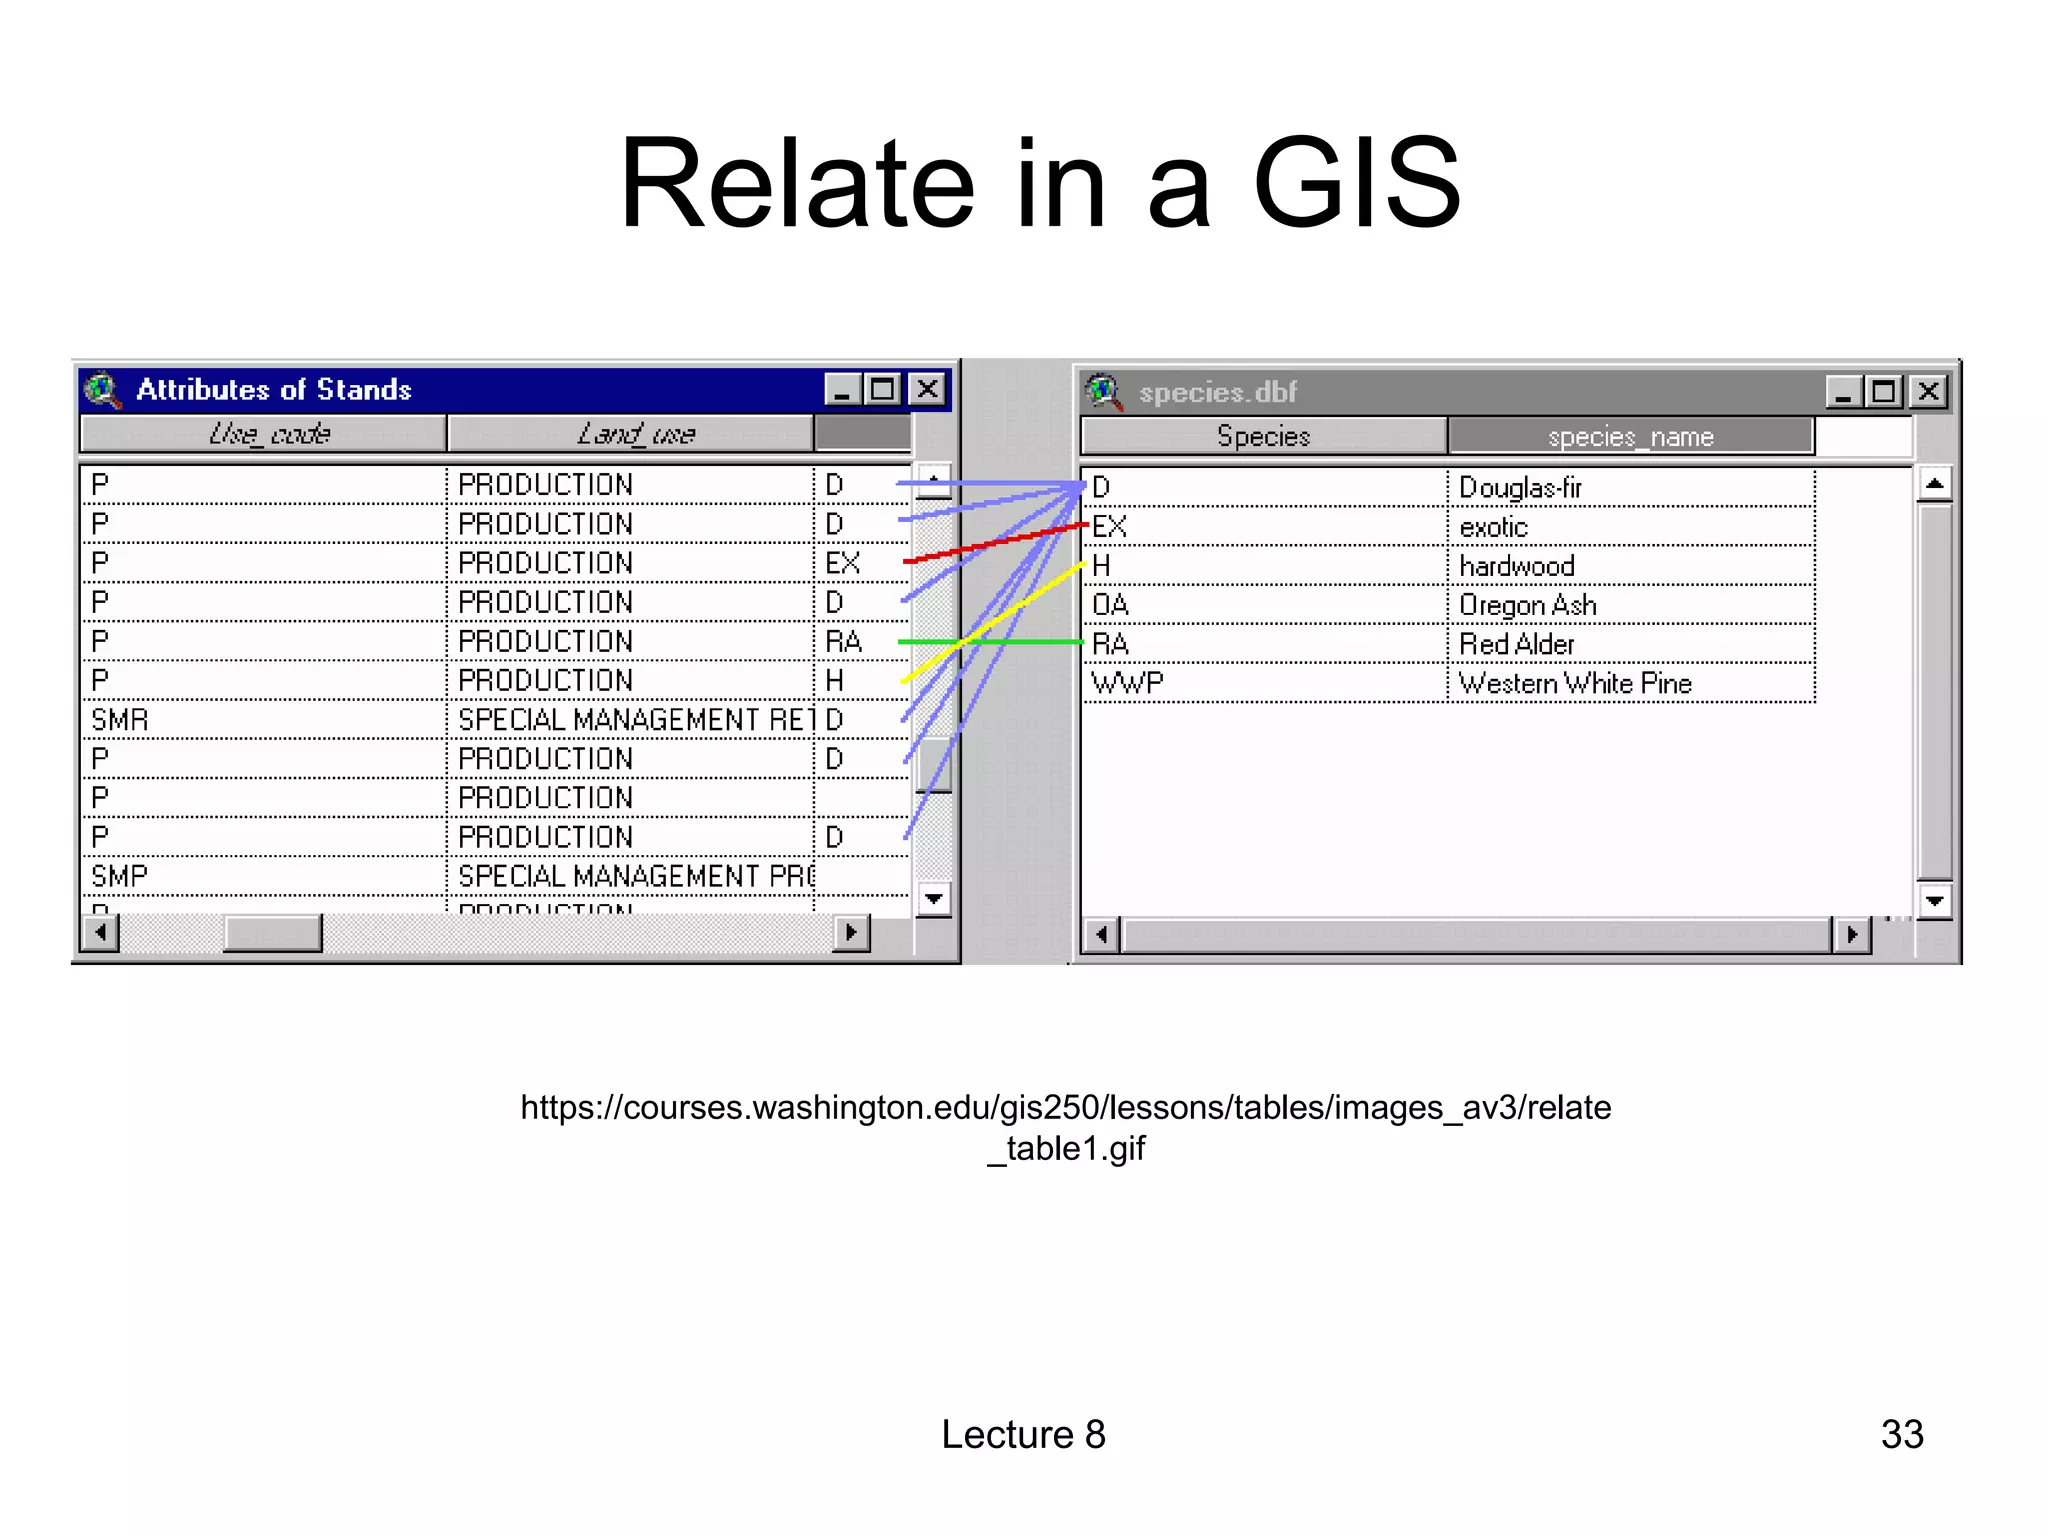The width and height of the screenshot is (2048, 1536).
Task: Click the Attributes of Stands title bar
Action: [515, 389]
